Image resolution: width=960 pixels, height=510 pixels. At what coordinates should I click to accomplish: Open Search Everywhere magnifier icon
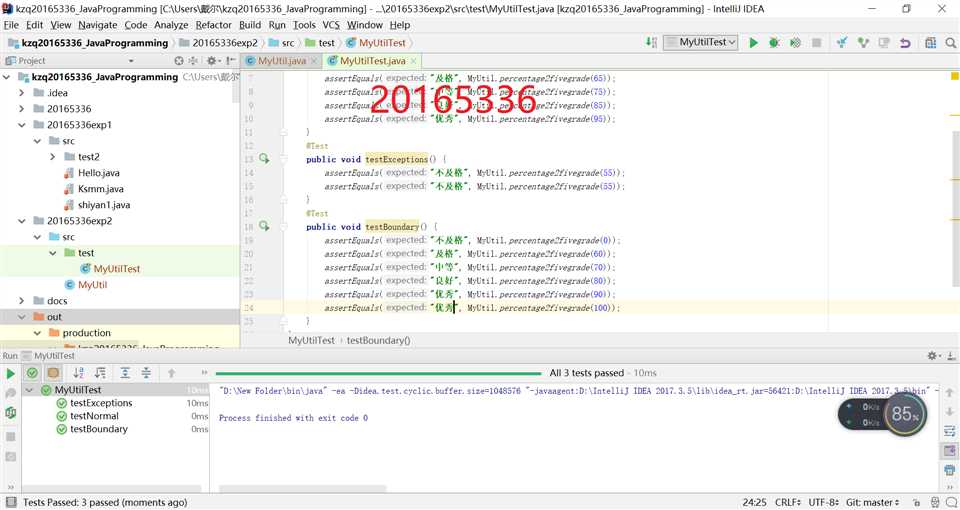[950, 43]
